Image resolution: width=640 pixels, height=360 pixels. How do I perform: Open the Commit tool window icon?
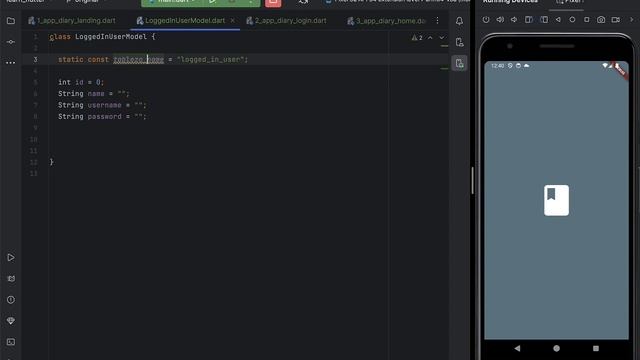11,42
